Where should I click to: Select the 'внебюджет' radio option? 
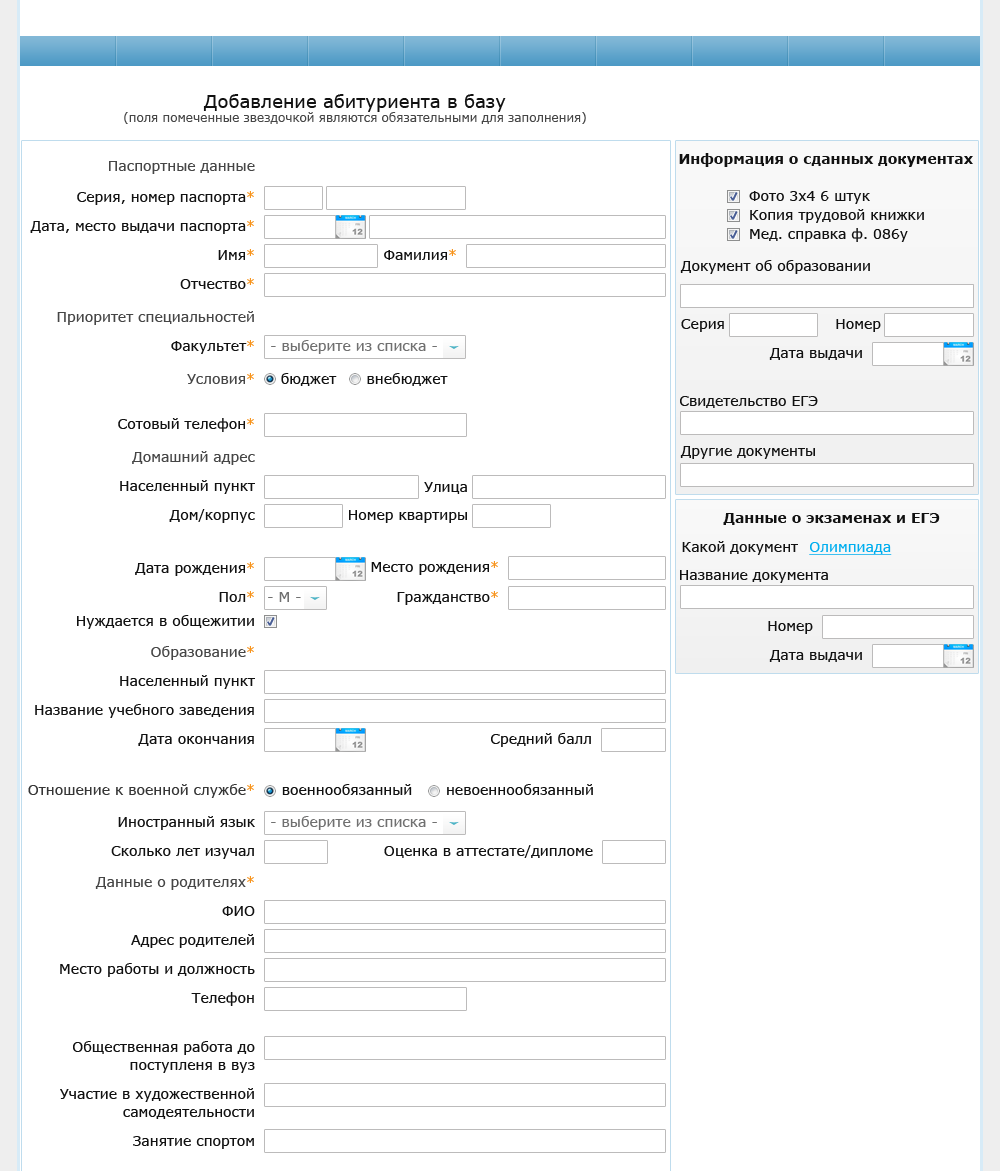(x=355, y=380)
